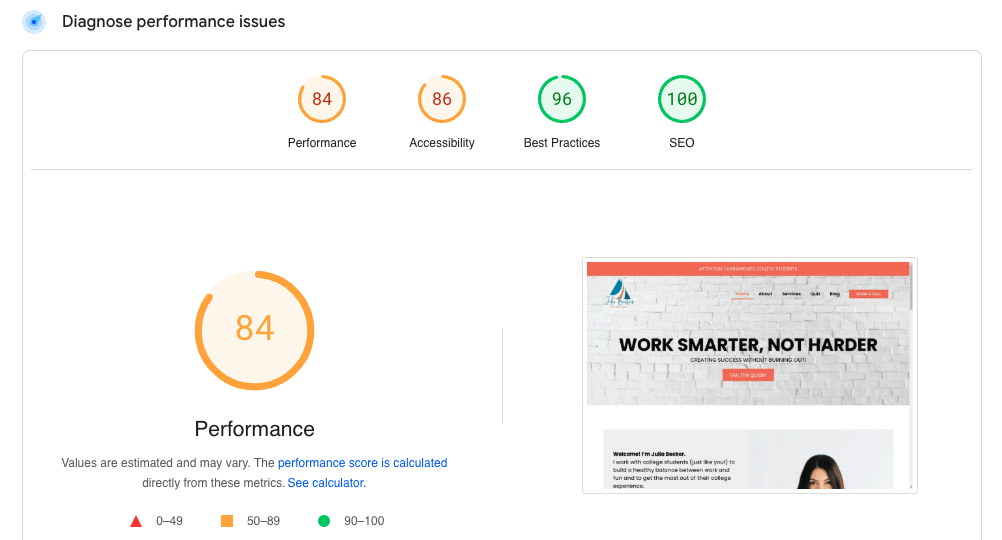The height and width of the screenshot is (540, 1002).
Task: Click the green circle 90–100 legend icon
Action: [324, 521]
